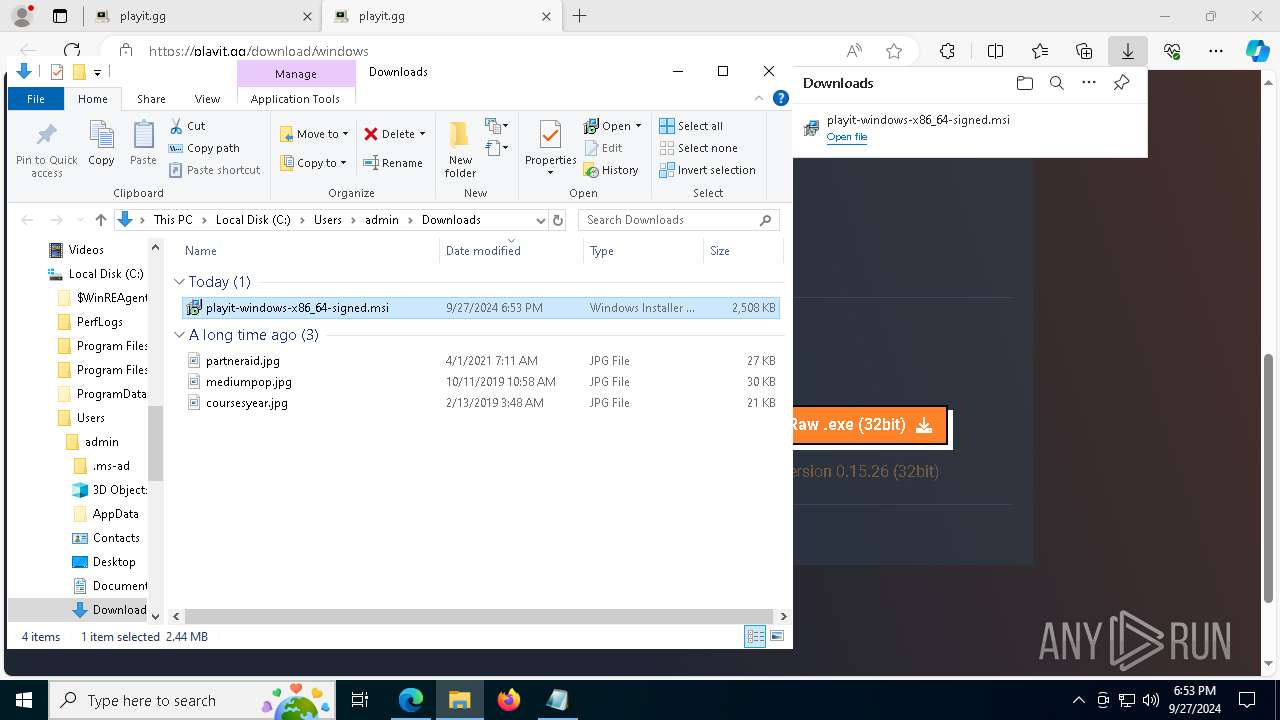Collapse the A long time ago group
The height and width of the screenshot is (720, 1280).
coord(180,335)
